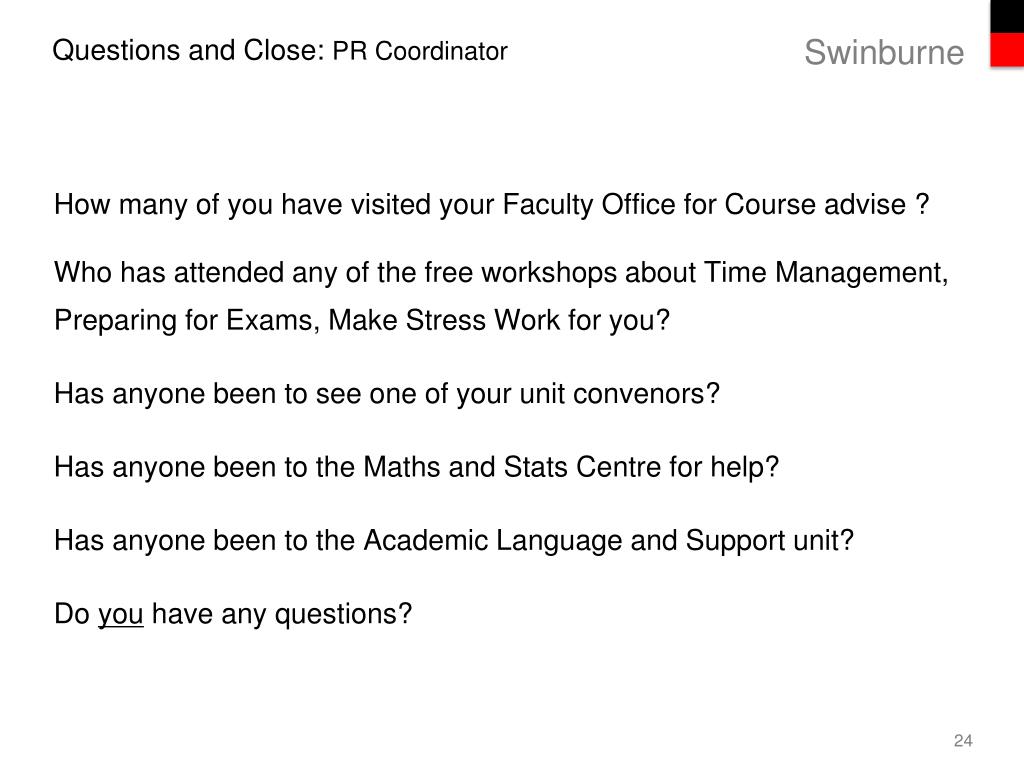Click the words 'Time Management'
This screenshot has width=1024, height=768.
pyautogui.click(x=825, y=272)
